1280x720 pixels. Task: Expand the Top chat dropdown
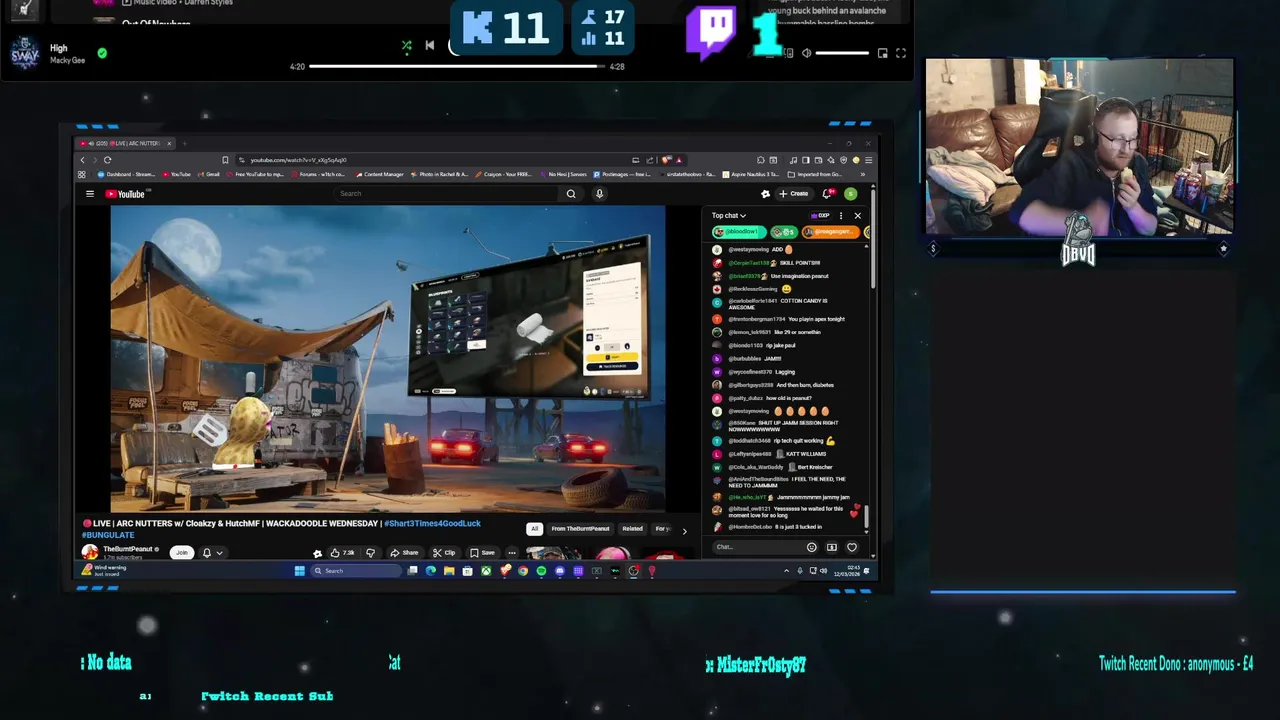point(728,216)
